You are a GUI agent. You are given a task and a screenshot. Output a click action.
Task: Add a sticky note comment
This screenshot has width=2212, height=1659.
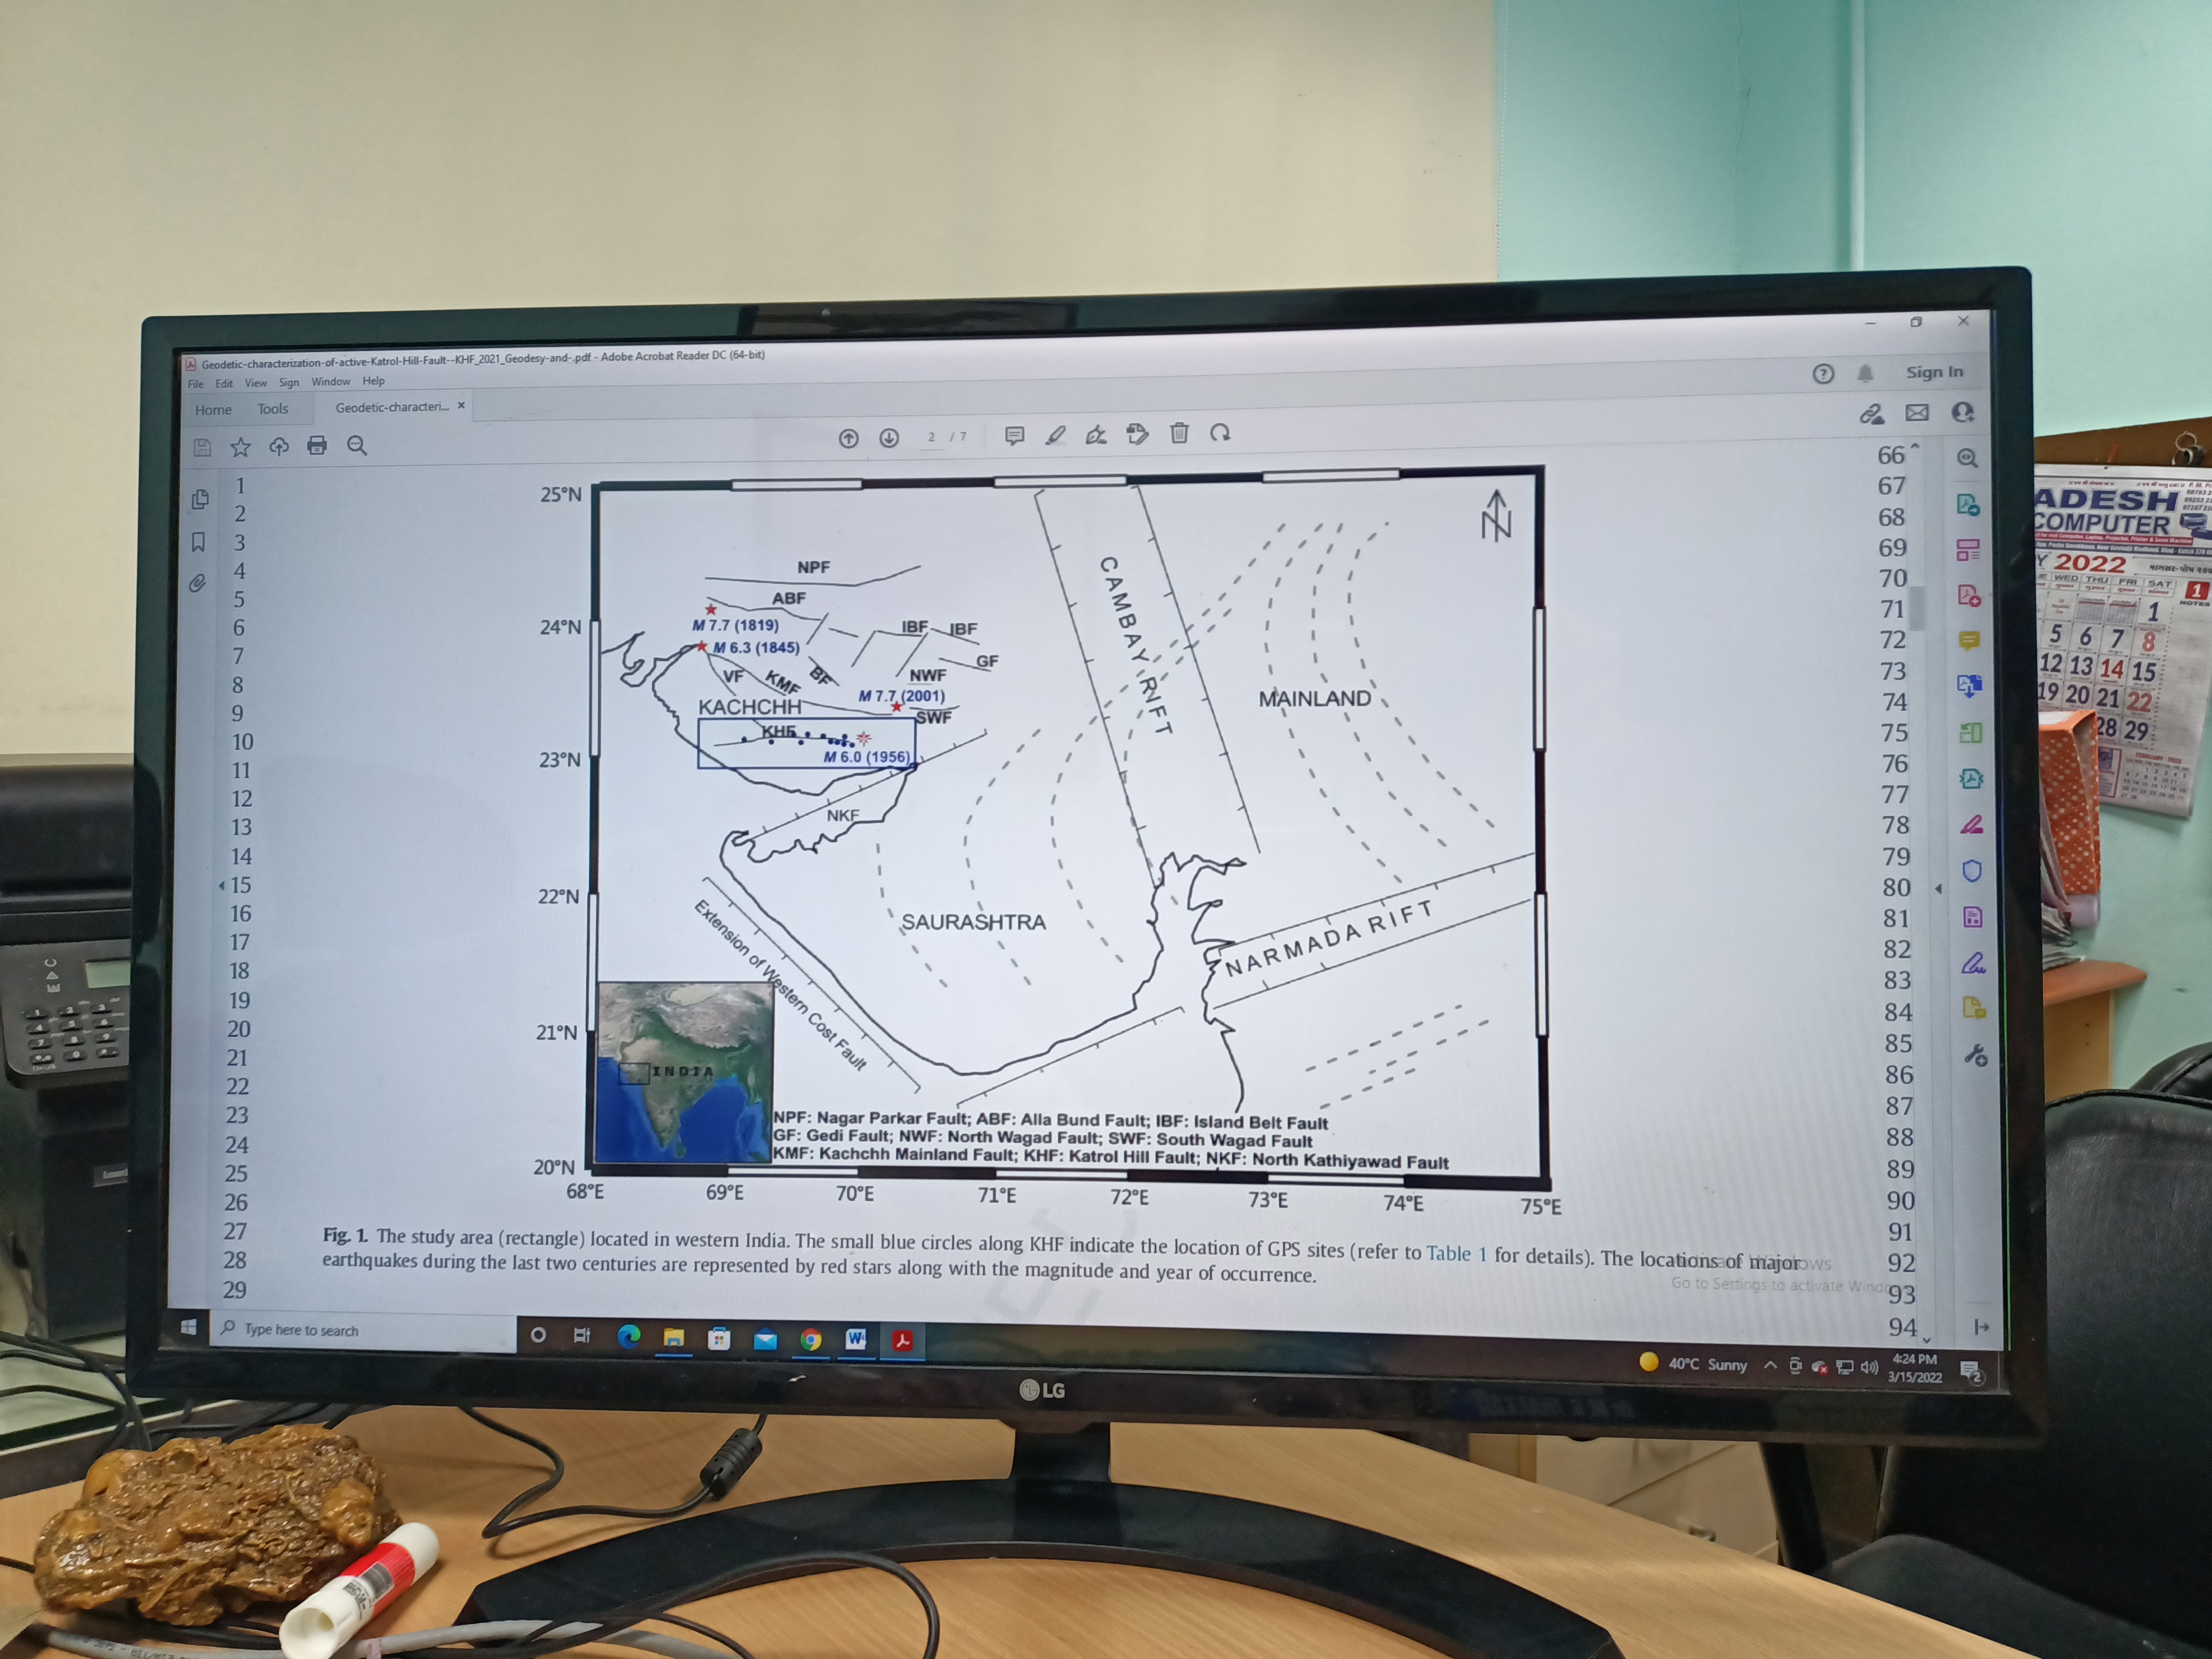1014,435
